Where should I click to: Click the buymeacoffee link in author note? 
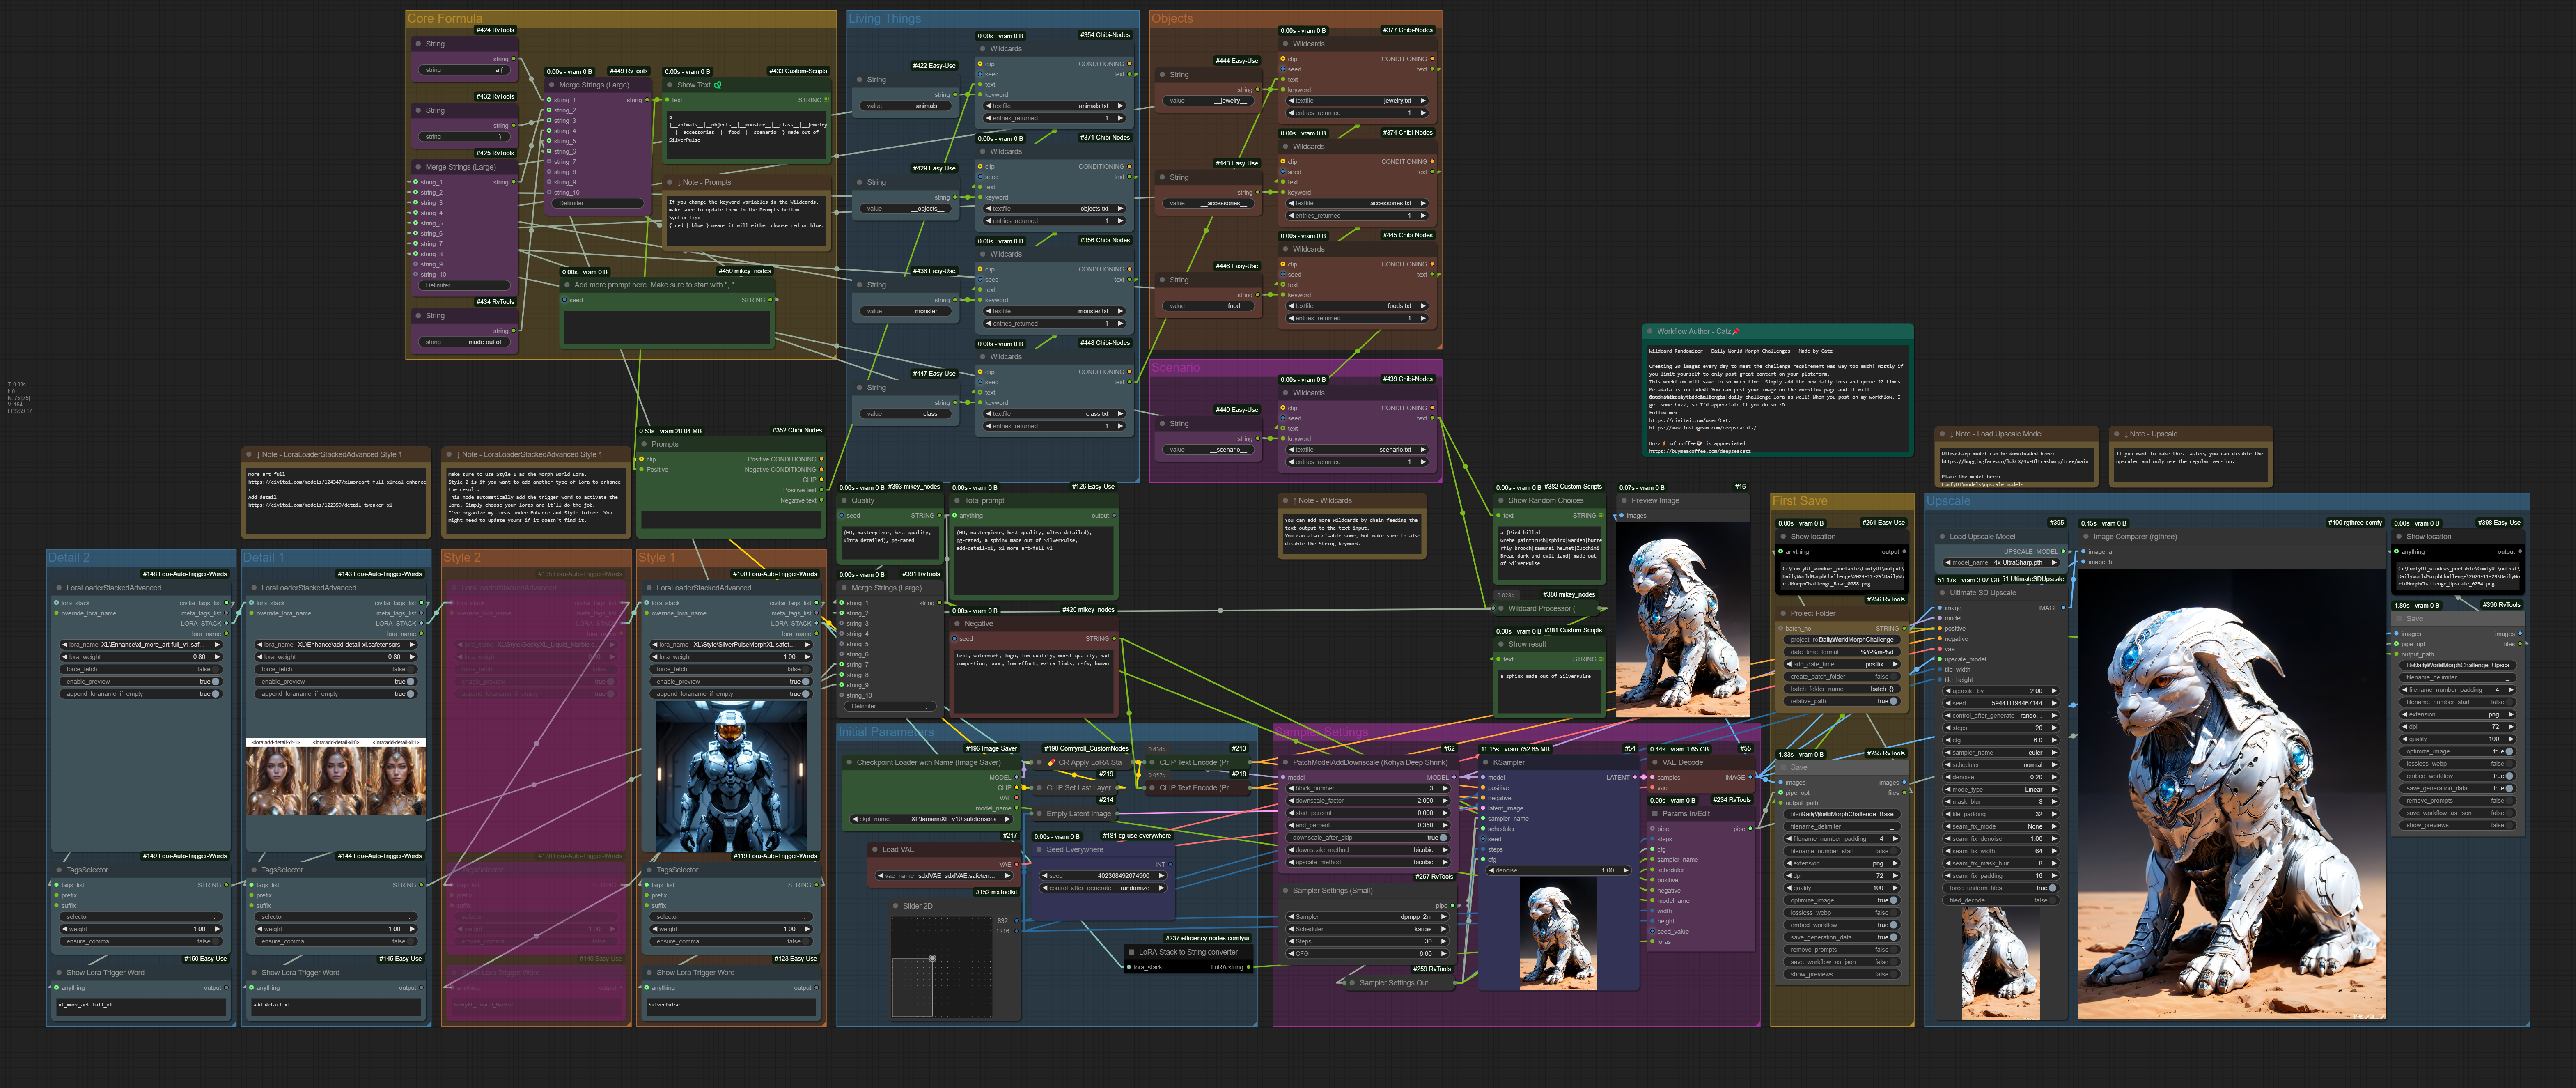click(x=1700, y=451)
